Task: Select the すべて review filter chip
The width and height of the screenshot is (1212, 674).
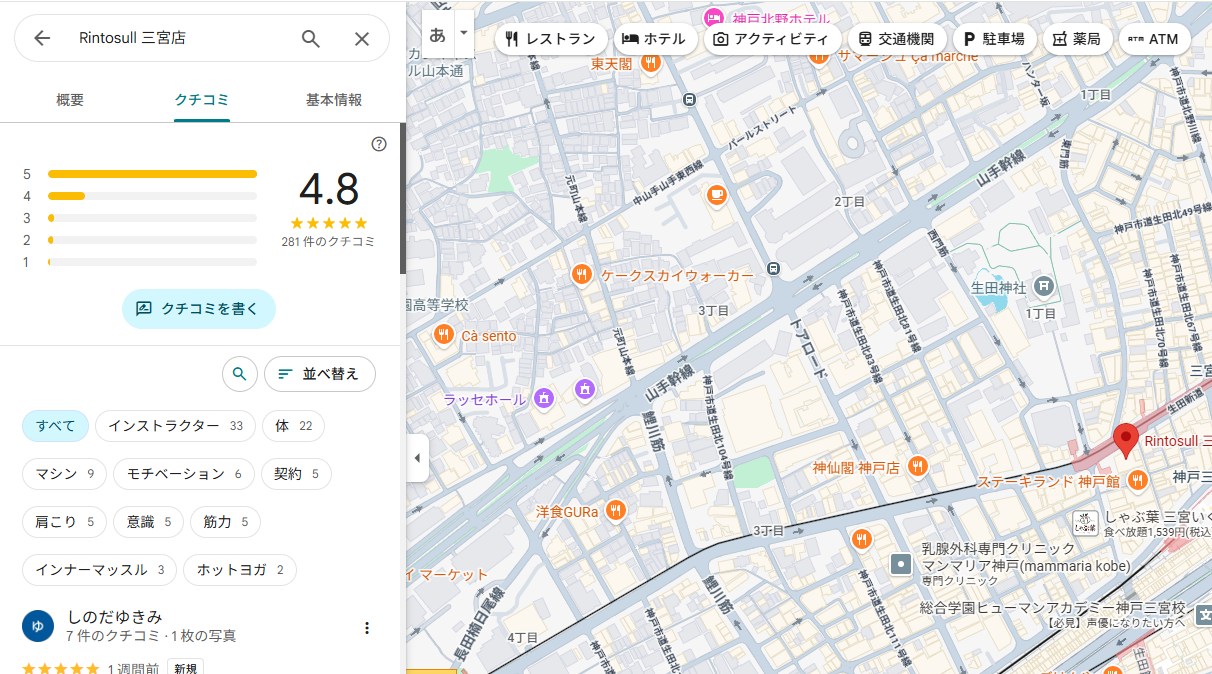Action: (56, 426)
